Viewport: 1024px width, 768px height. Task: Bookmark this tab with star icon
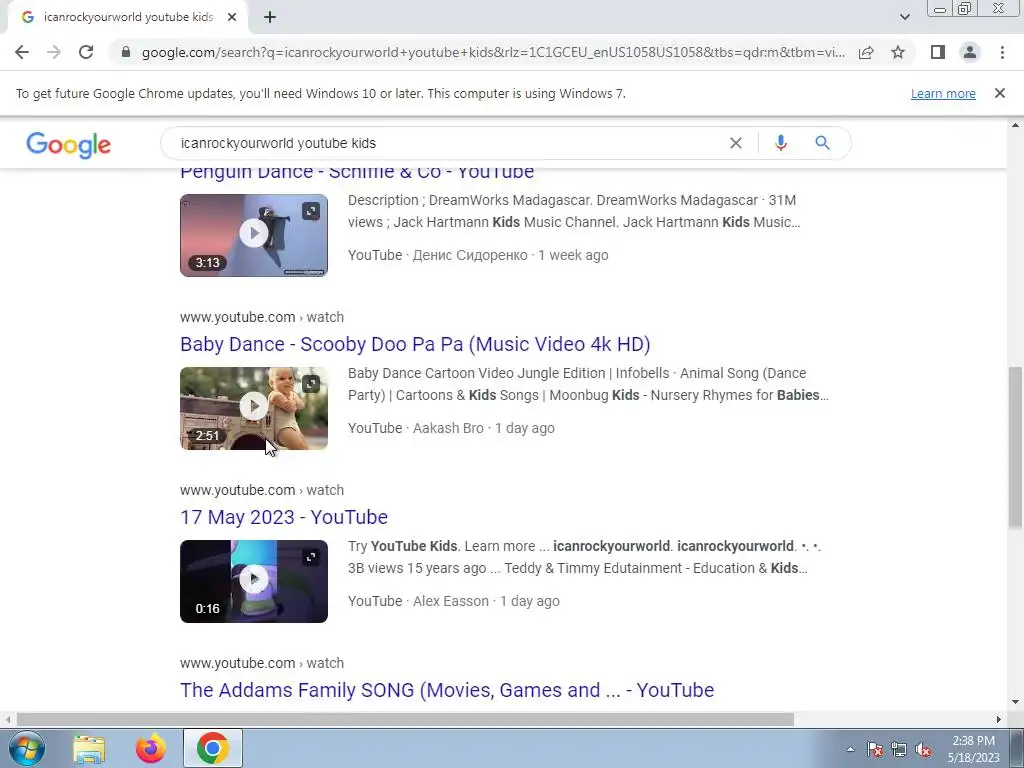tap(898, 52)
